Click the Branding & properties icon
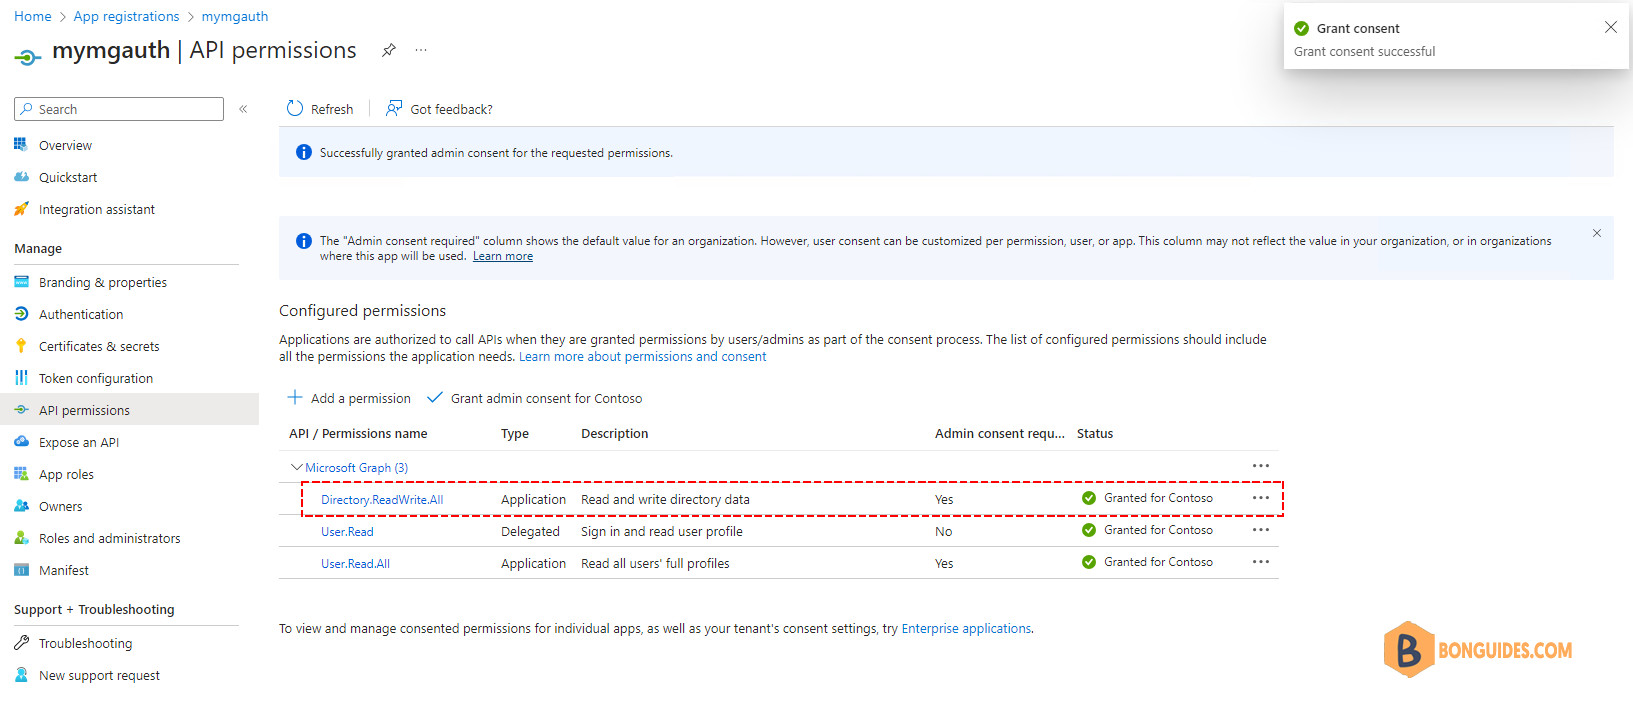This screenshot has height=715, width=1633. click(21, 282)
